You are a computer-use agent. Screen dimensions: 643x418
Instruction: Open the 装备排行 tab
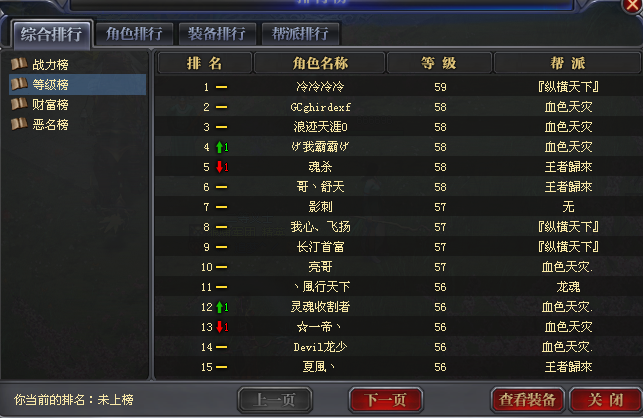[x=217, y=34]
